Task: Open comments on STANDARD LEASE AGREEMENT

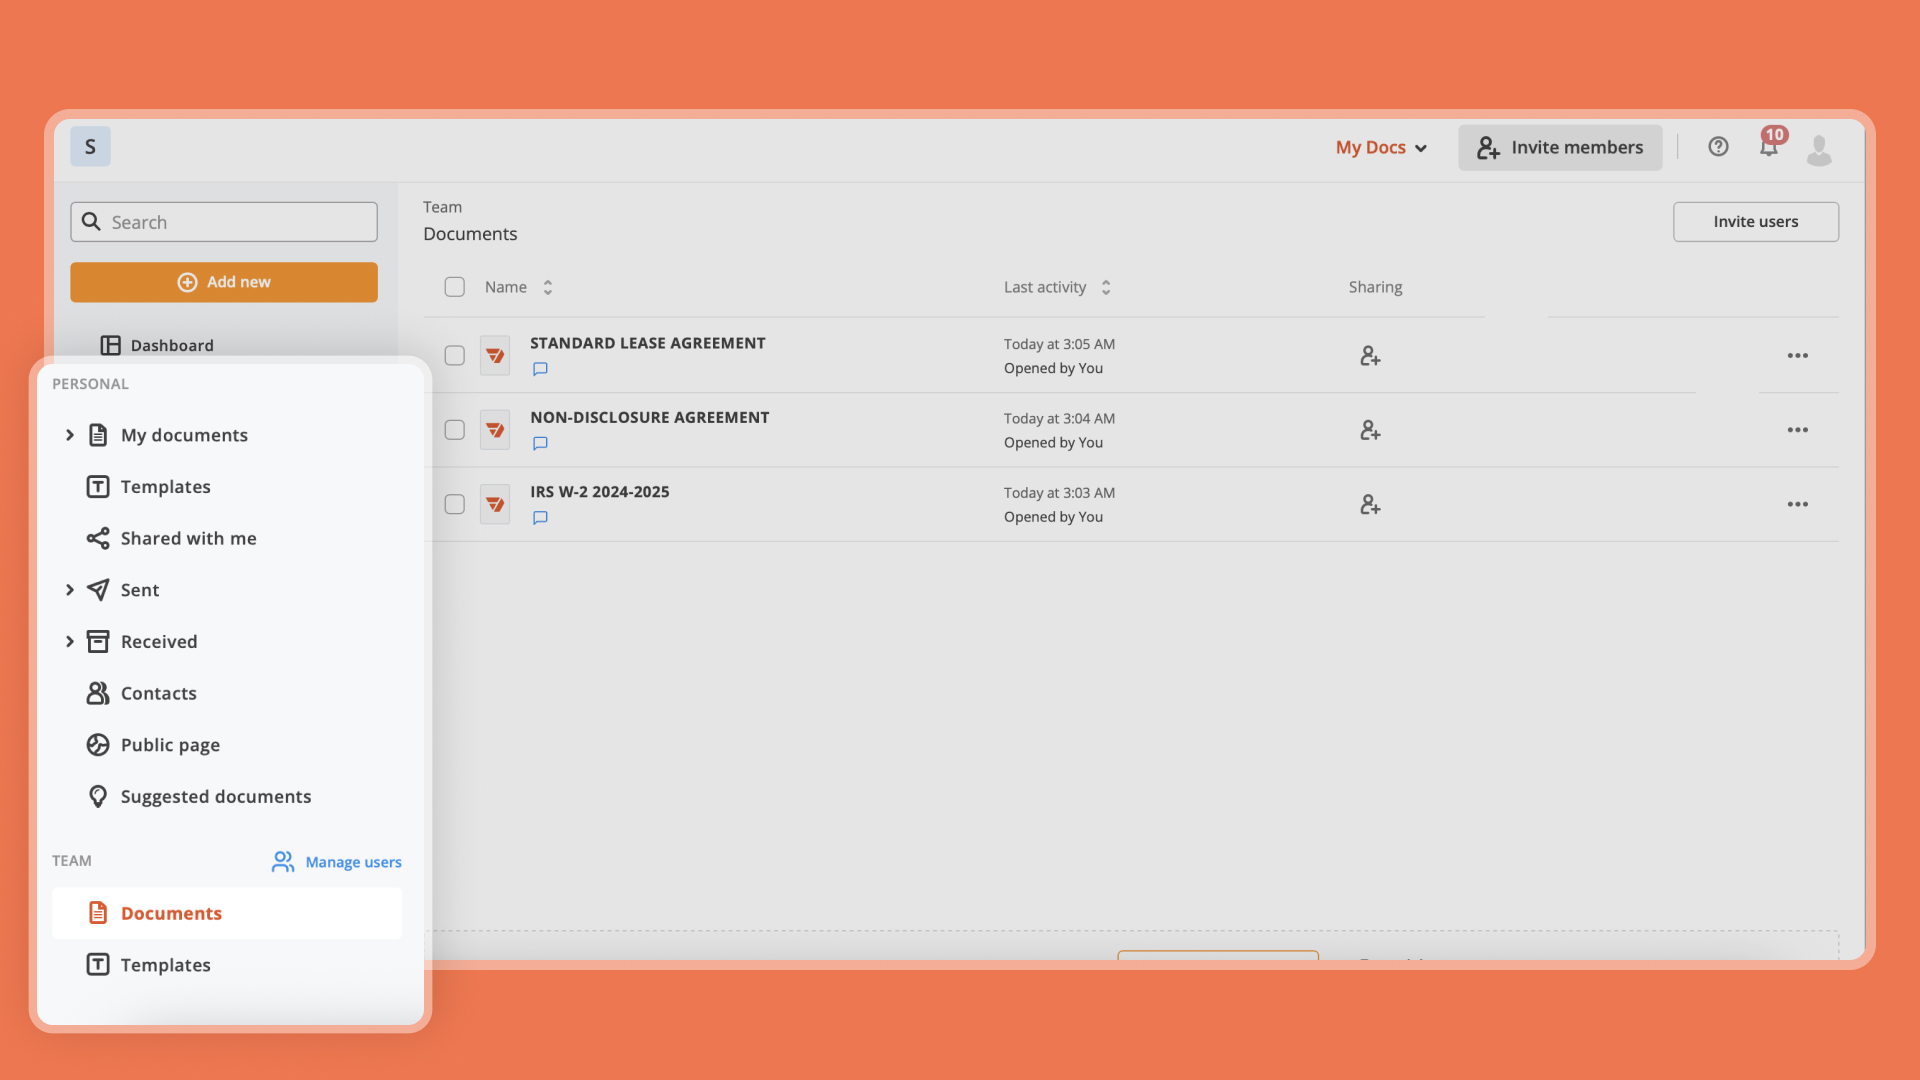Action: point(540,369)
